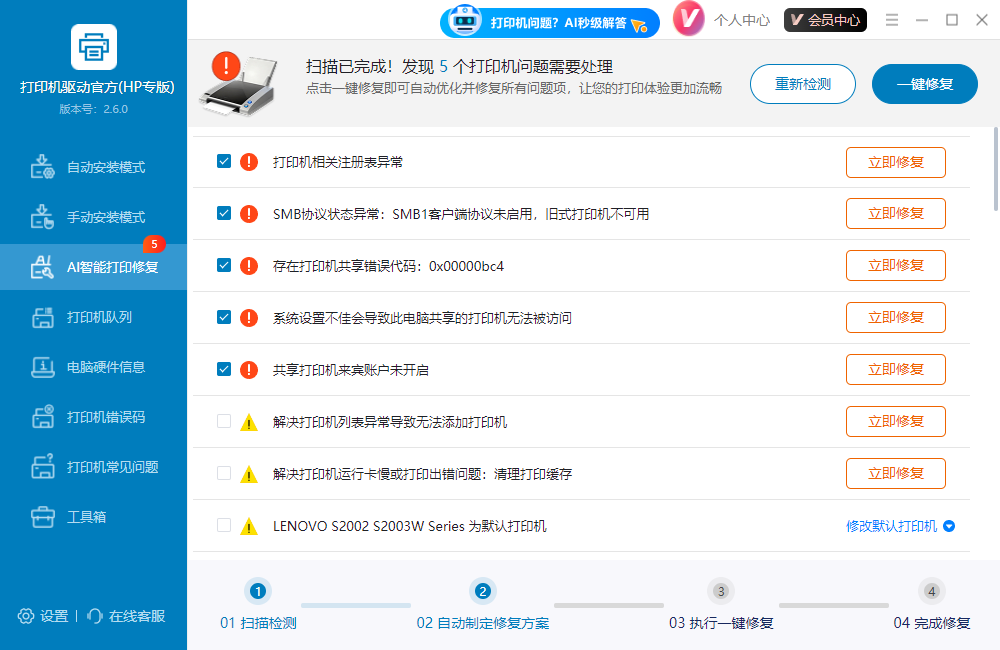Click step 3 执行一键修复 progress marker
This screenshot has height=650, width=1000.
coord(720,591)
